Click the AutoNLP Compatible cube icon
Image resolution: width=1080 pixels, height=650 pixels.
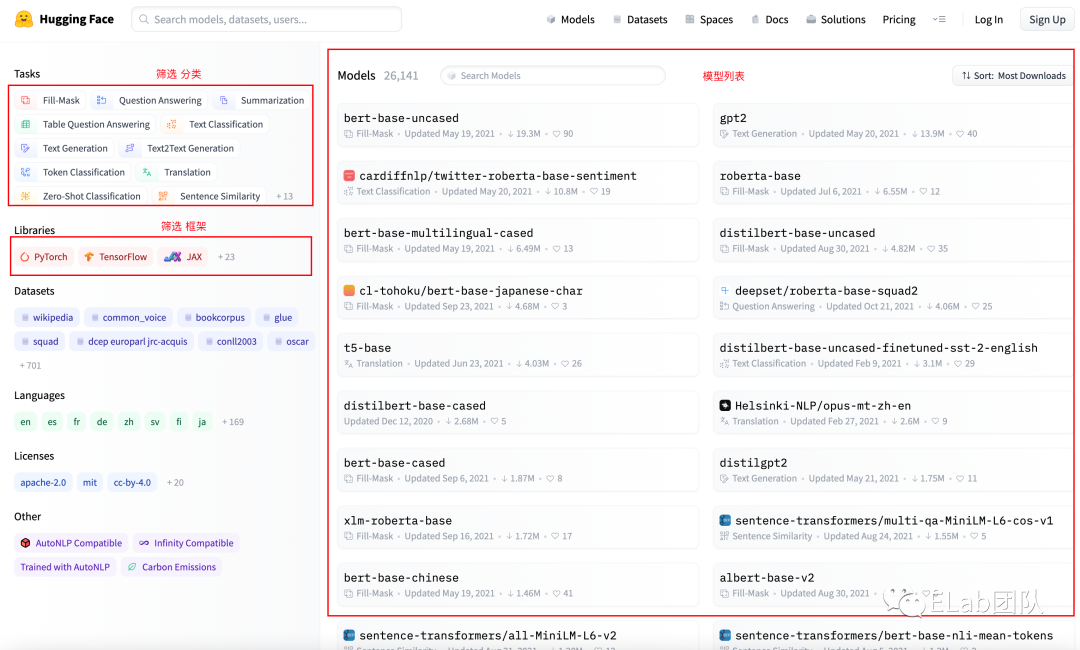pyautogui.click(x=25, y=543)
